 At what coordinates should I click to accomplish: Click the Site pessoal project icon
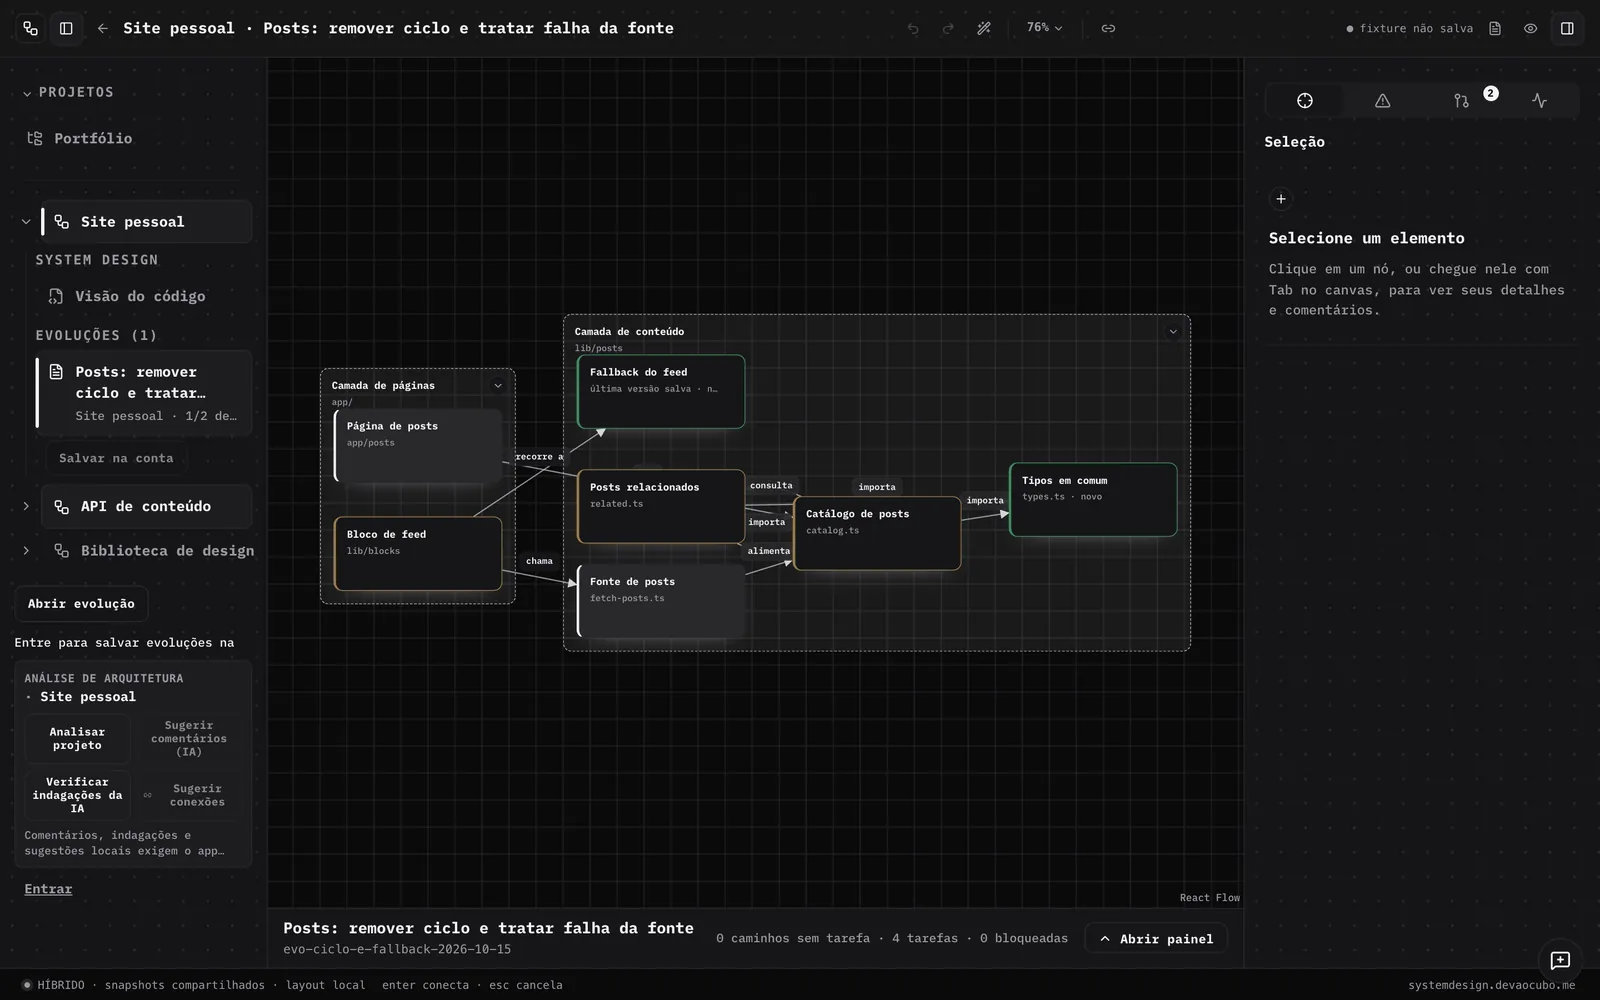(62, 222)
